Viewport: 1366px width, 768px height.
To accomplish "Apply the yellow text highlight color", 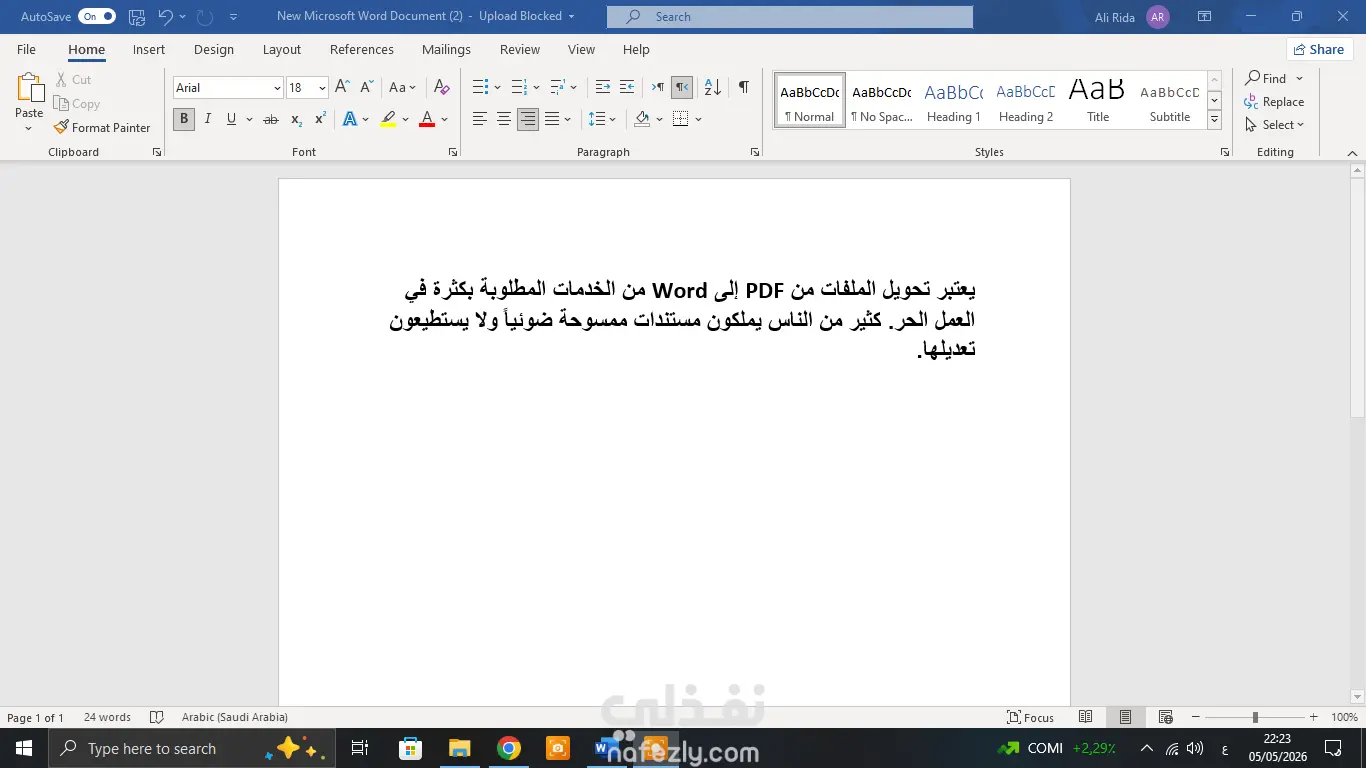I will click(x=388, y=119).
